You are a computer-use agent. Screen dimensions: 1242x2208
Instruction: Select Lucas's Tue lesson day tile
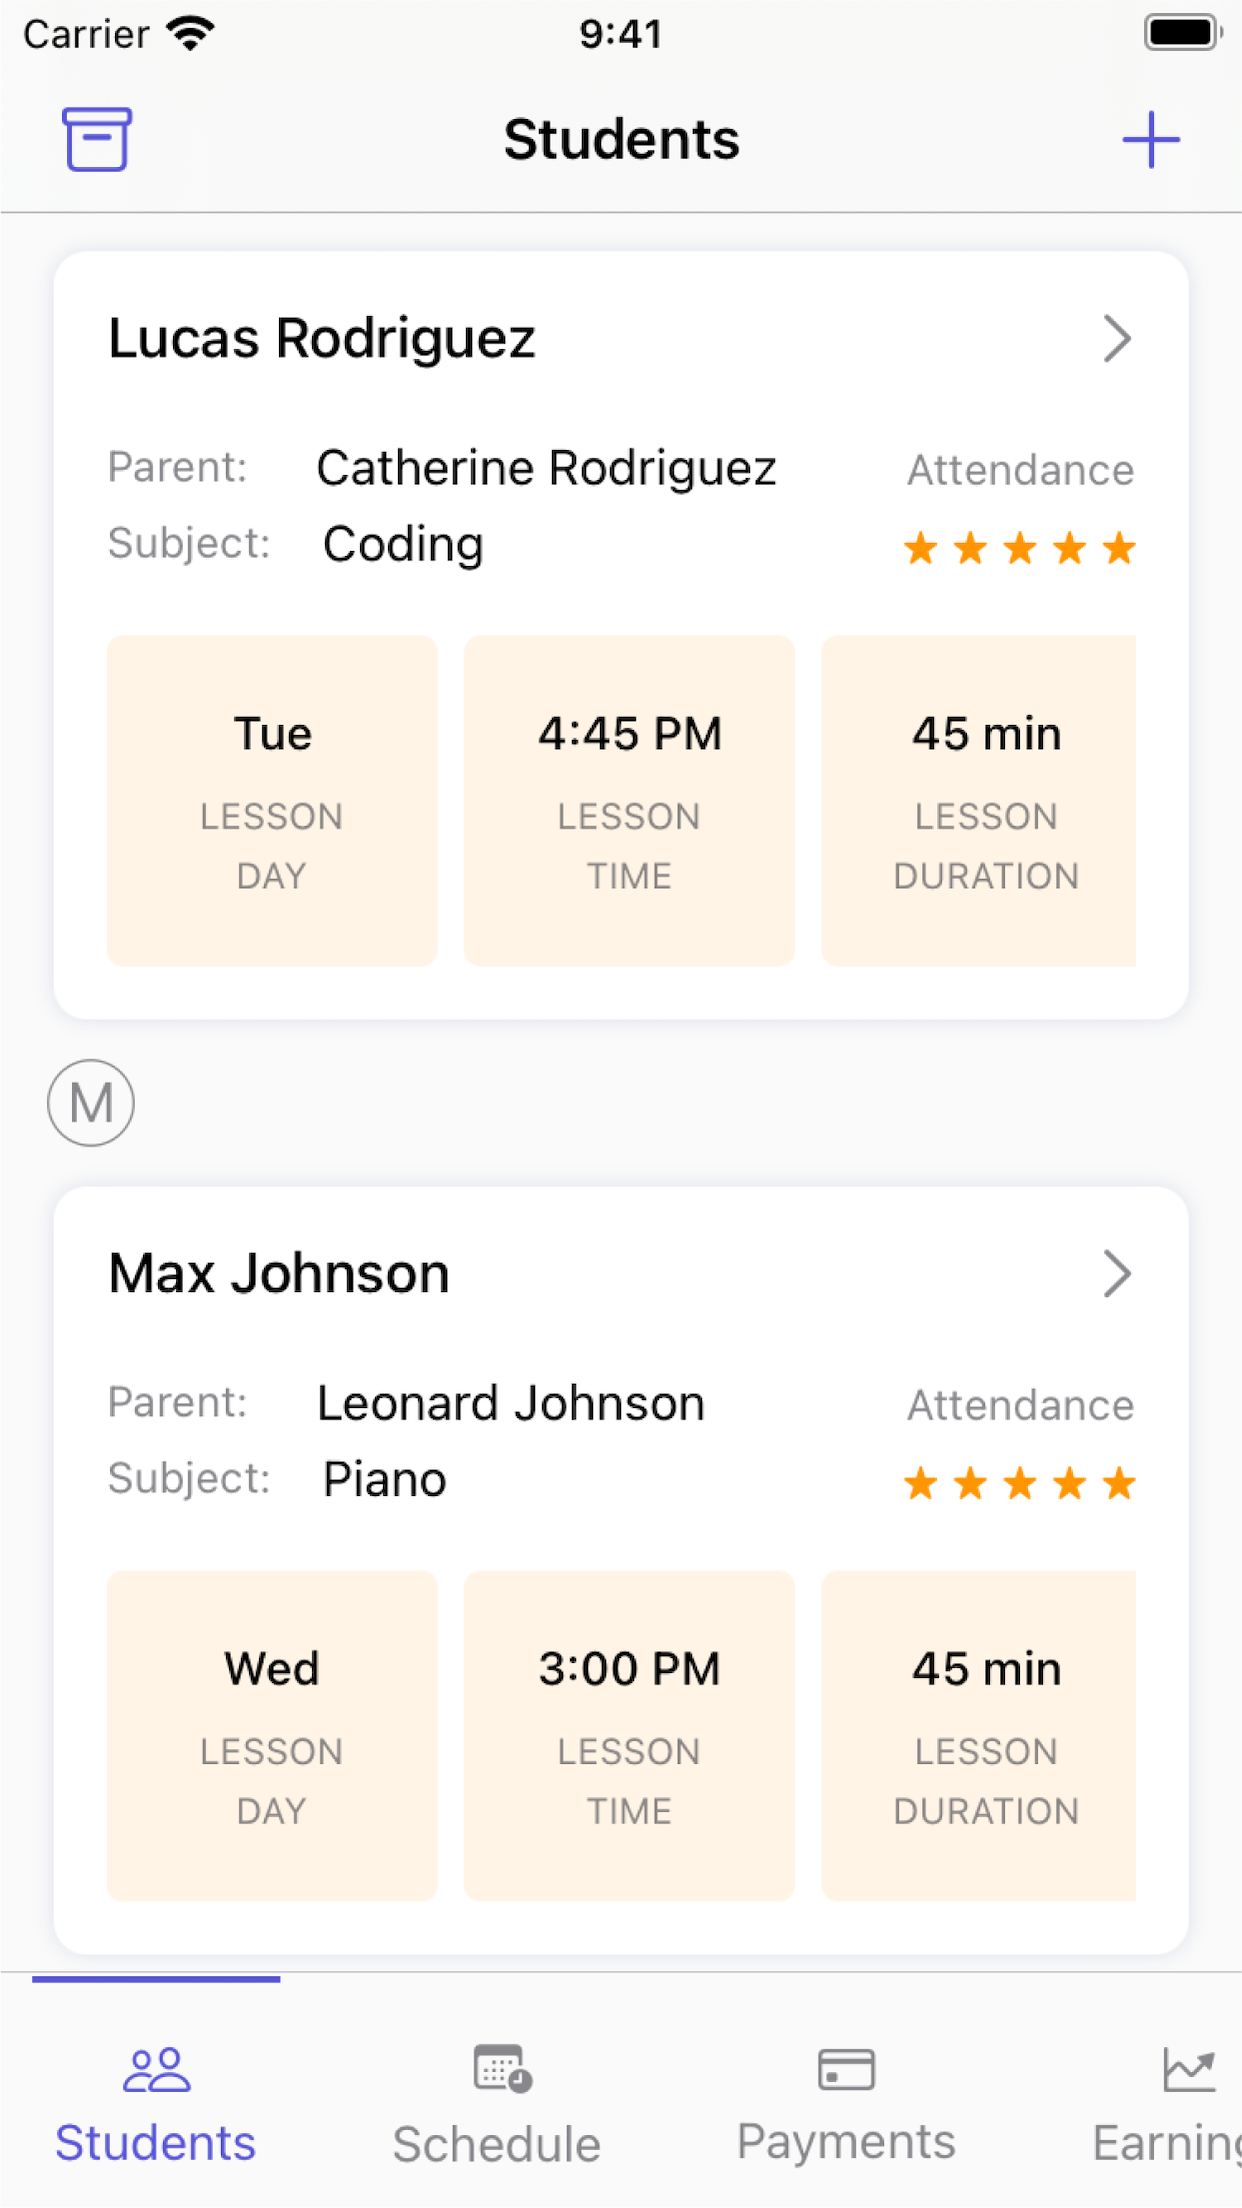(272, 800)
